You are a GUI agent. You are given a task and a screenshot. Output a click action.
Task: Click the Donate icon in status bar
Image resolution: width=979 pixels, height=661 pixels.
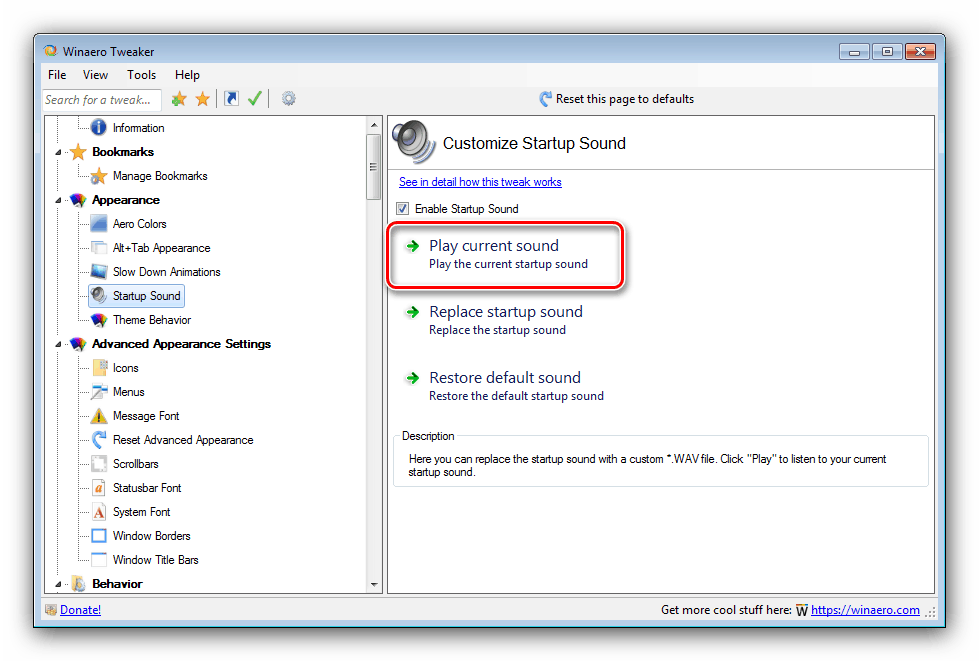(x=51, y=610)
